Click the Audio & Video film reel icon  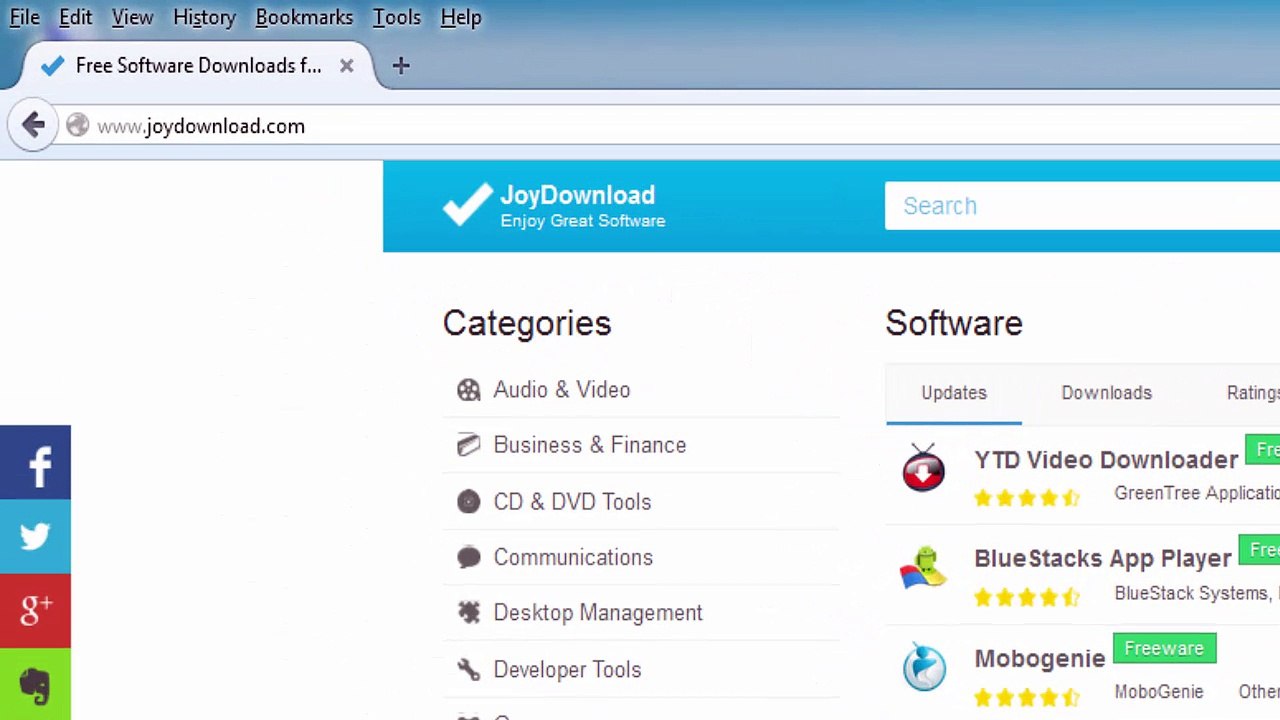tap(468, 390)
